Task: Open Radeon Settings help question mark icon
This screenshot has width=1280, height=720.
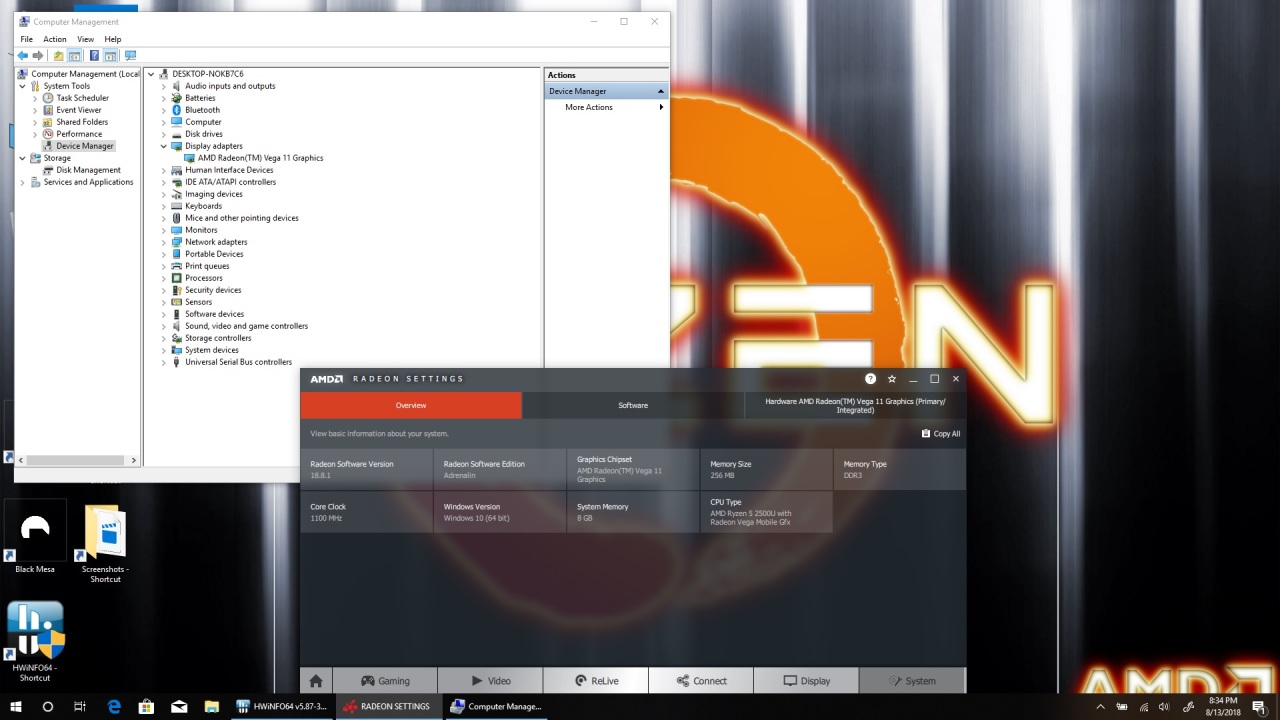Action: point(870,379)
